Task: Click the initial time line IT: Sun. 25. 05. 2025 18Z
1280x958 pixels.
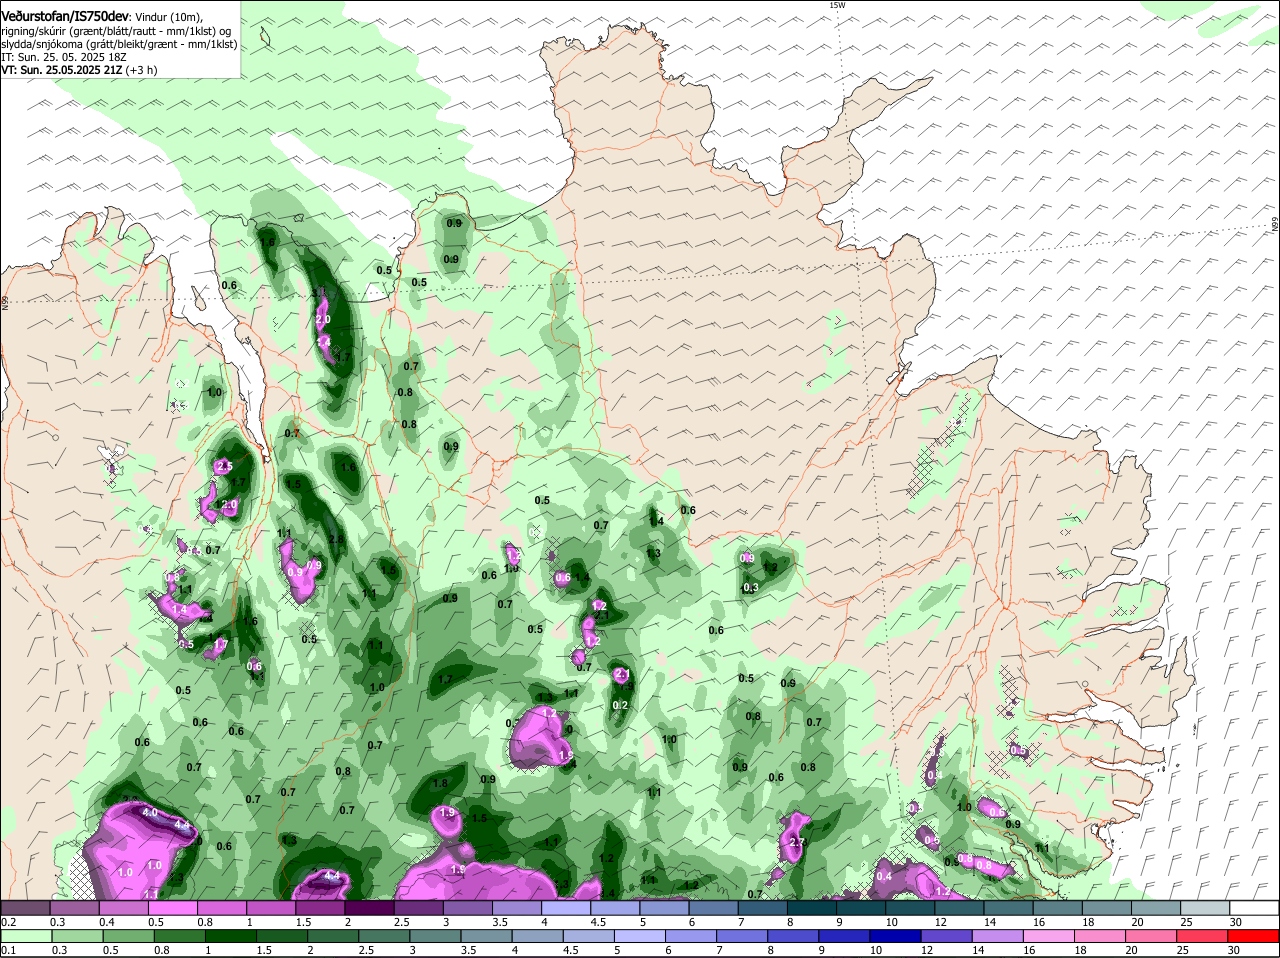Action: point(63,57)
